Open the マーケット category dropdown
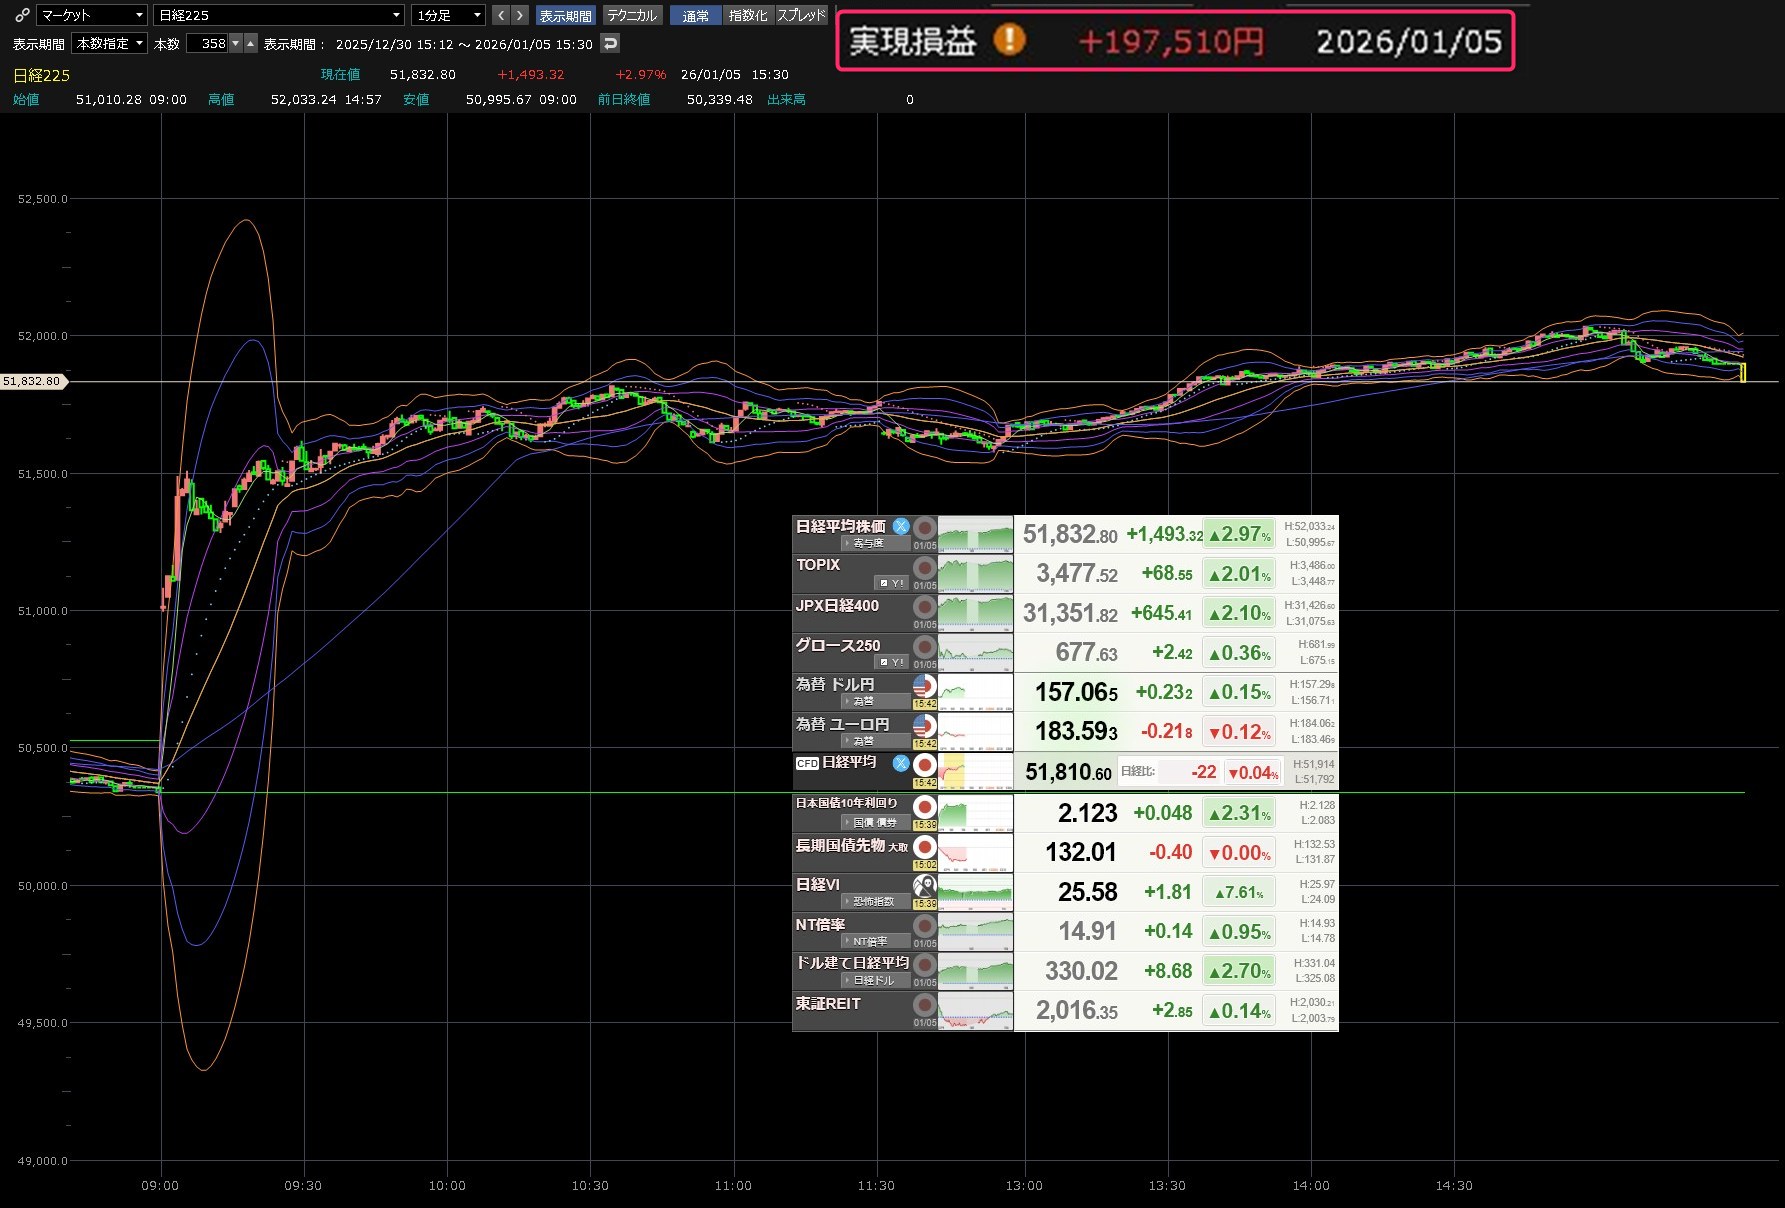The width and height of the screenshot is (1785, 1208). point(92,15)
